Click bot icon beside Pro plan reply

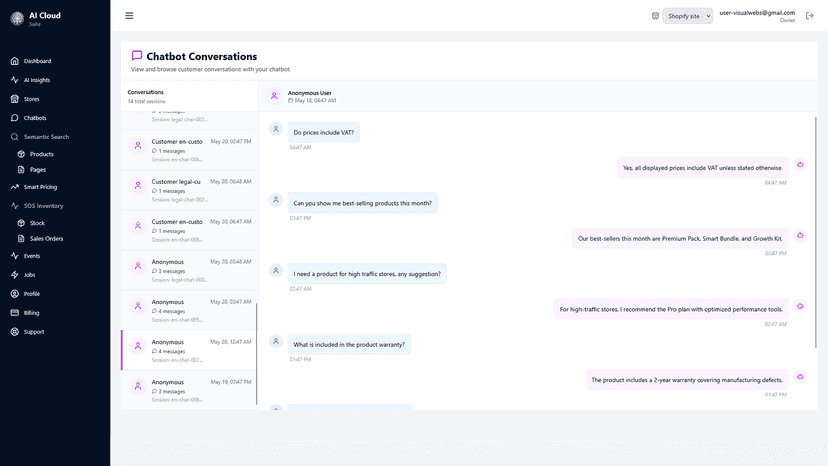tap(801, 306)
